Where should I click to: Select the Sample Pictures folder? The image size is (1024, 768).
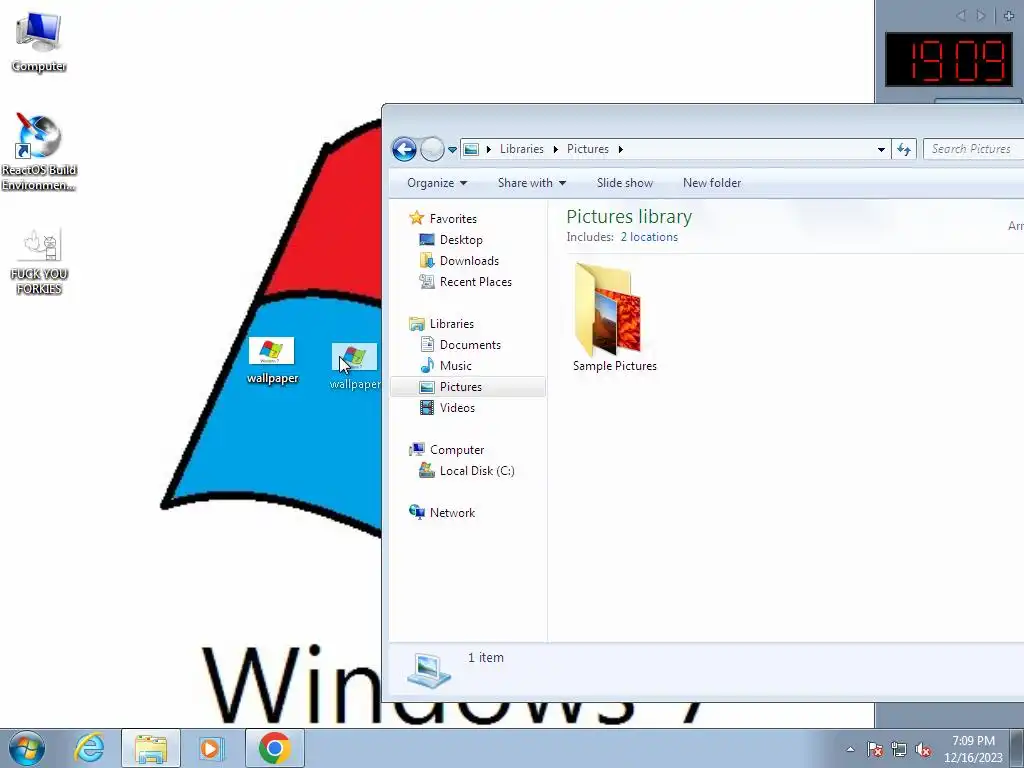pos(614,317)
